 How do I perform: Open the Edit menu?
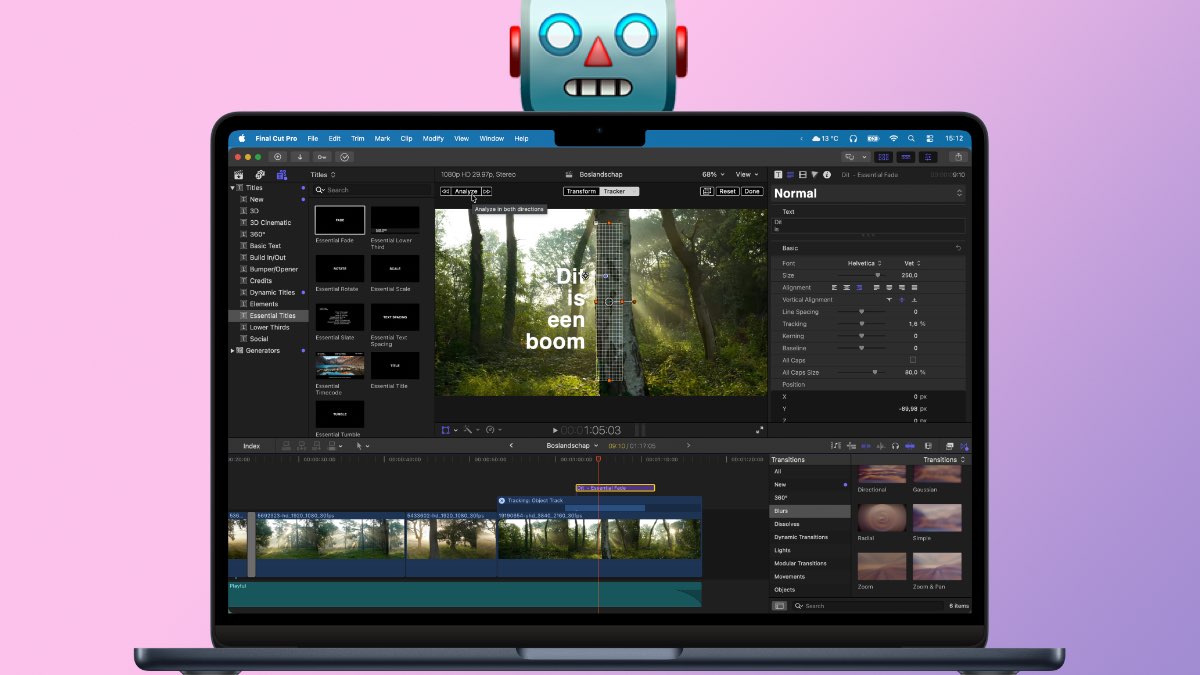(x=335, y=138)
